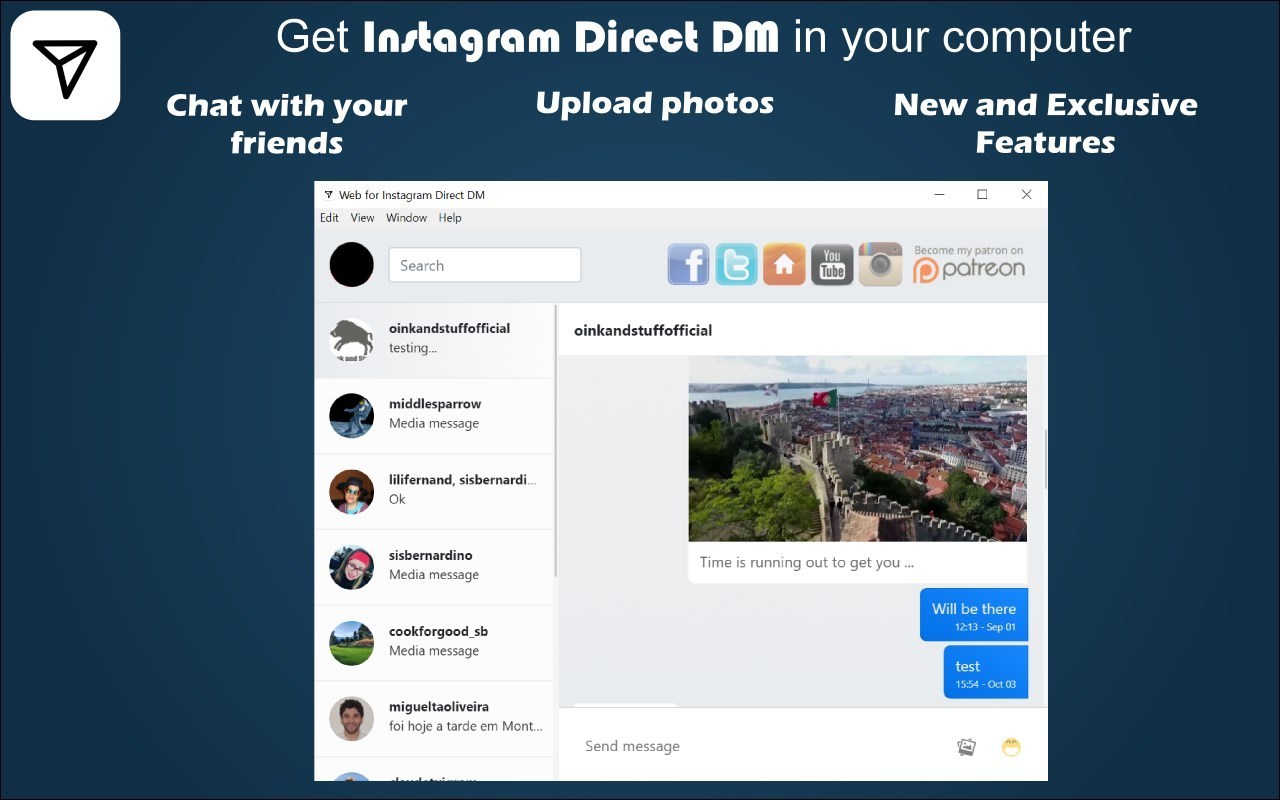Open the Instagram camera icon
This screenshot has height=800, width=1280.
[x=880, y=265]
